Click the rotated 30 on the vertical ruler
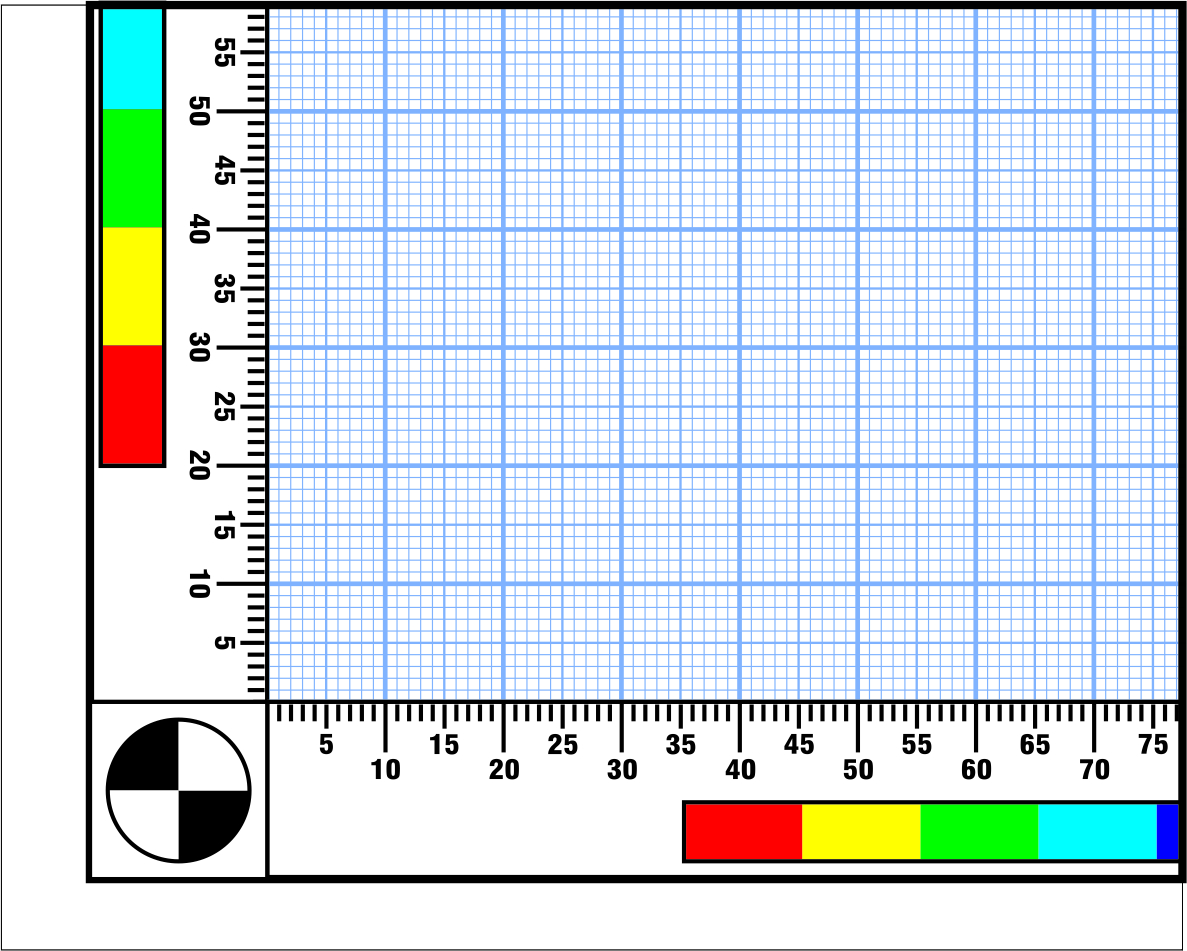This screenshot has width=1187, height=951. [x=198, y=348]
